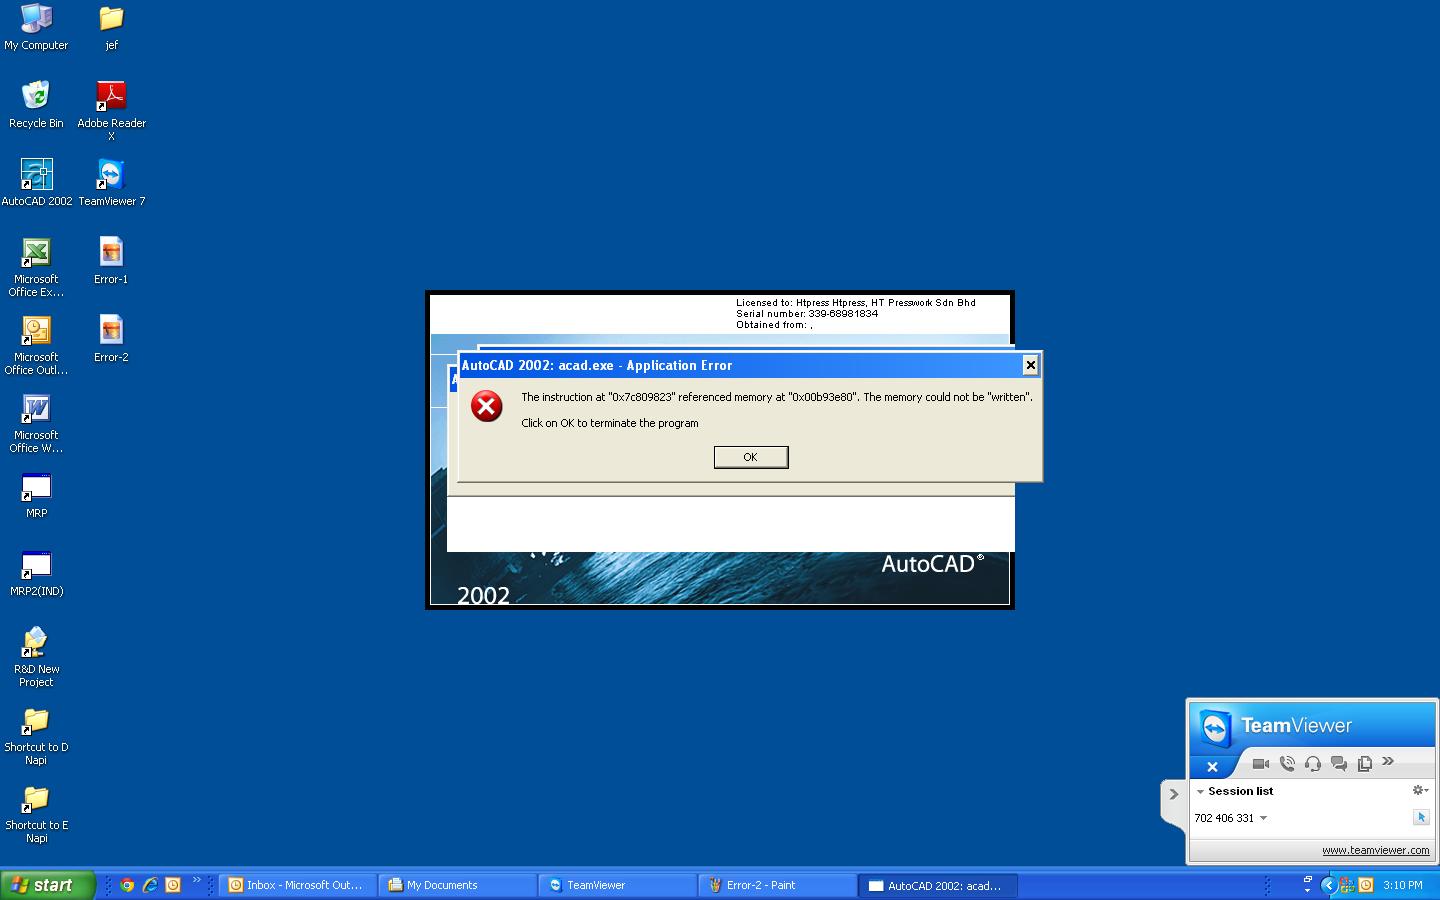The image size is (1440, 900).
Task: Open the www.teamviewer.com link
Action: coord(1375,850)
